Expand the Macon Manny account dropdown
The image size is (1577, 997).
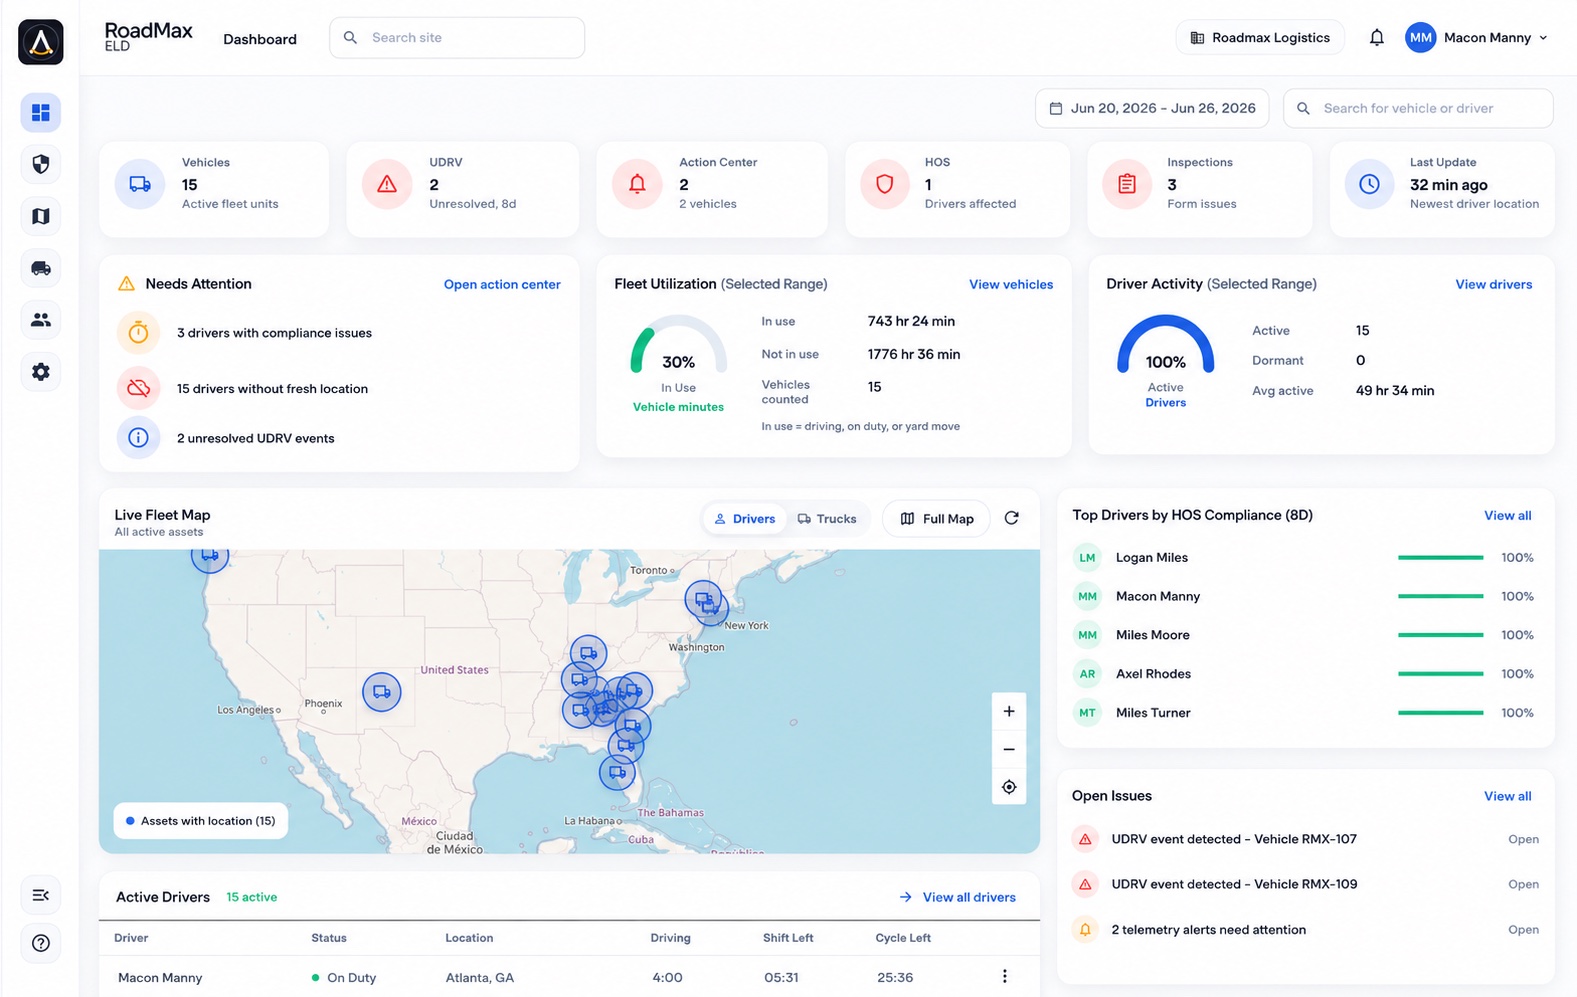coord(1543,38)
